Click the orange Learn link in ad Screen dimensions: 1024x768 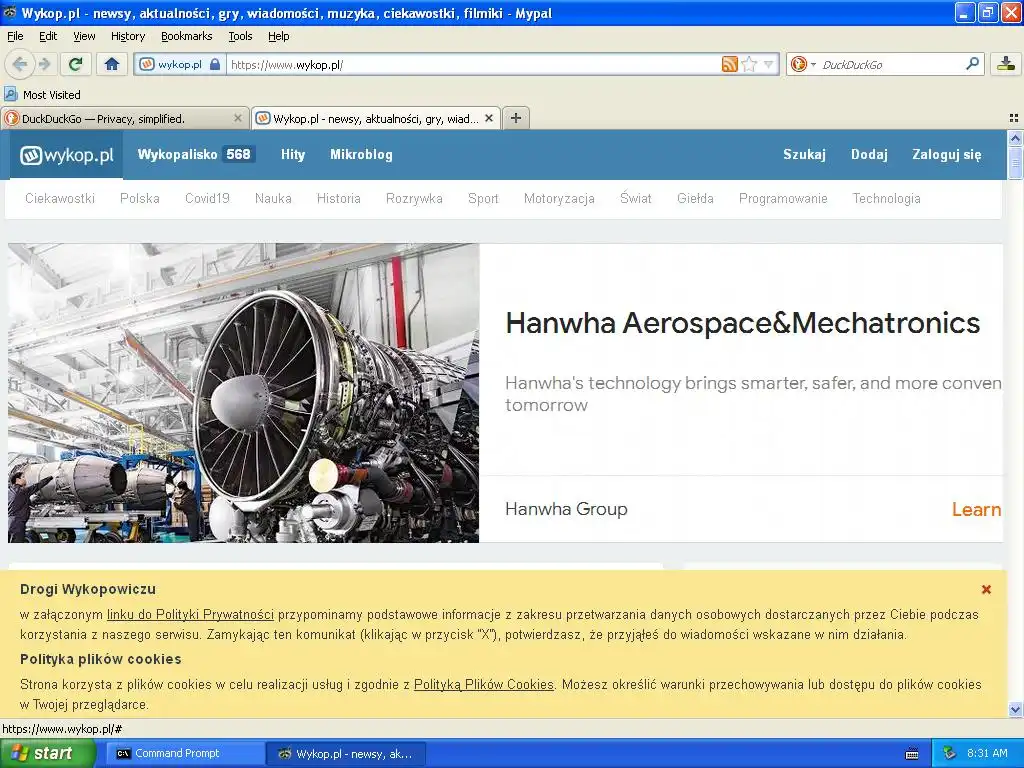[x=976, y=509]
